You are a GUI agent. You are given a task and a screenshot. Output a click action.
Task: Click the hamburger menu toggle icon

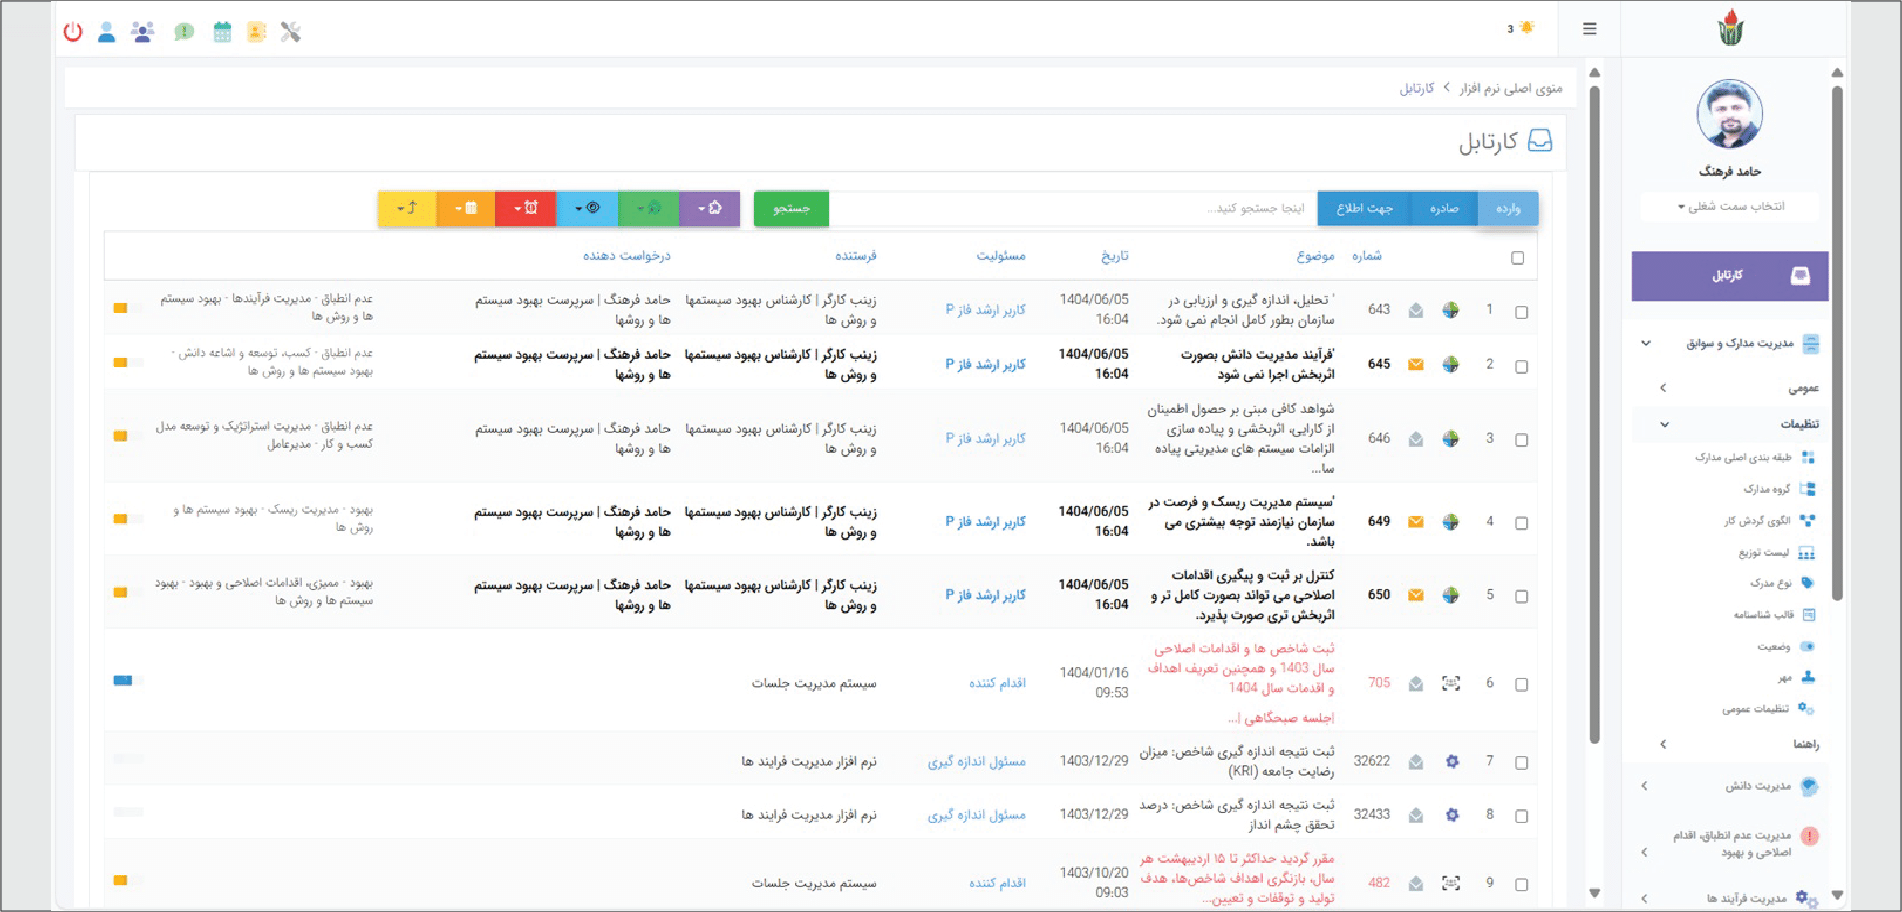point(1589,29)
